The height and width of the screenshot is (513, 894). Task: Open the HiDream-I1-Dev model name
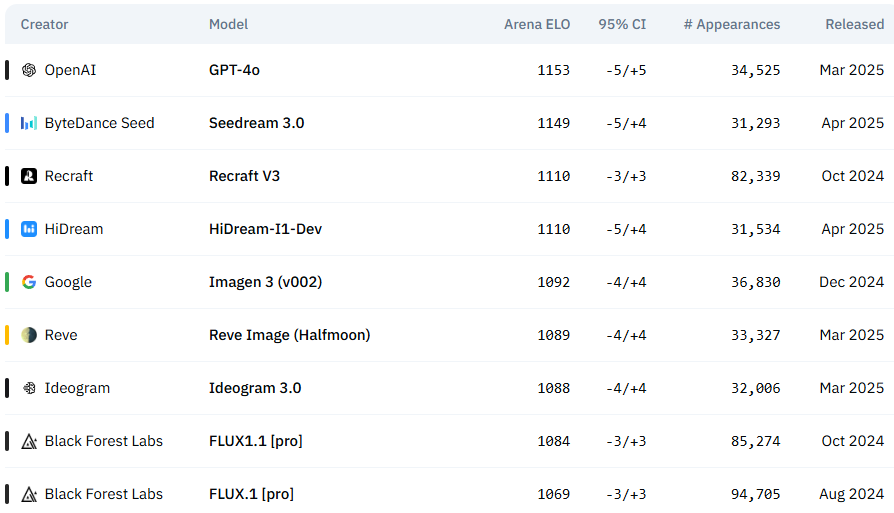pos(266,229)
